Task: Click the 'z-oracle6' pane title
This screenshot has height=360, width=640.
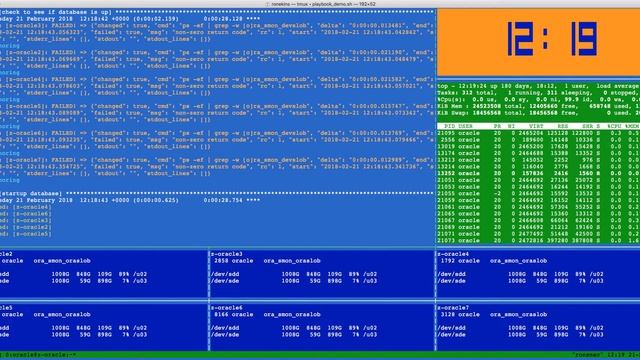Action: pyautogui.click(x=227, y=308)
